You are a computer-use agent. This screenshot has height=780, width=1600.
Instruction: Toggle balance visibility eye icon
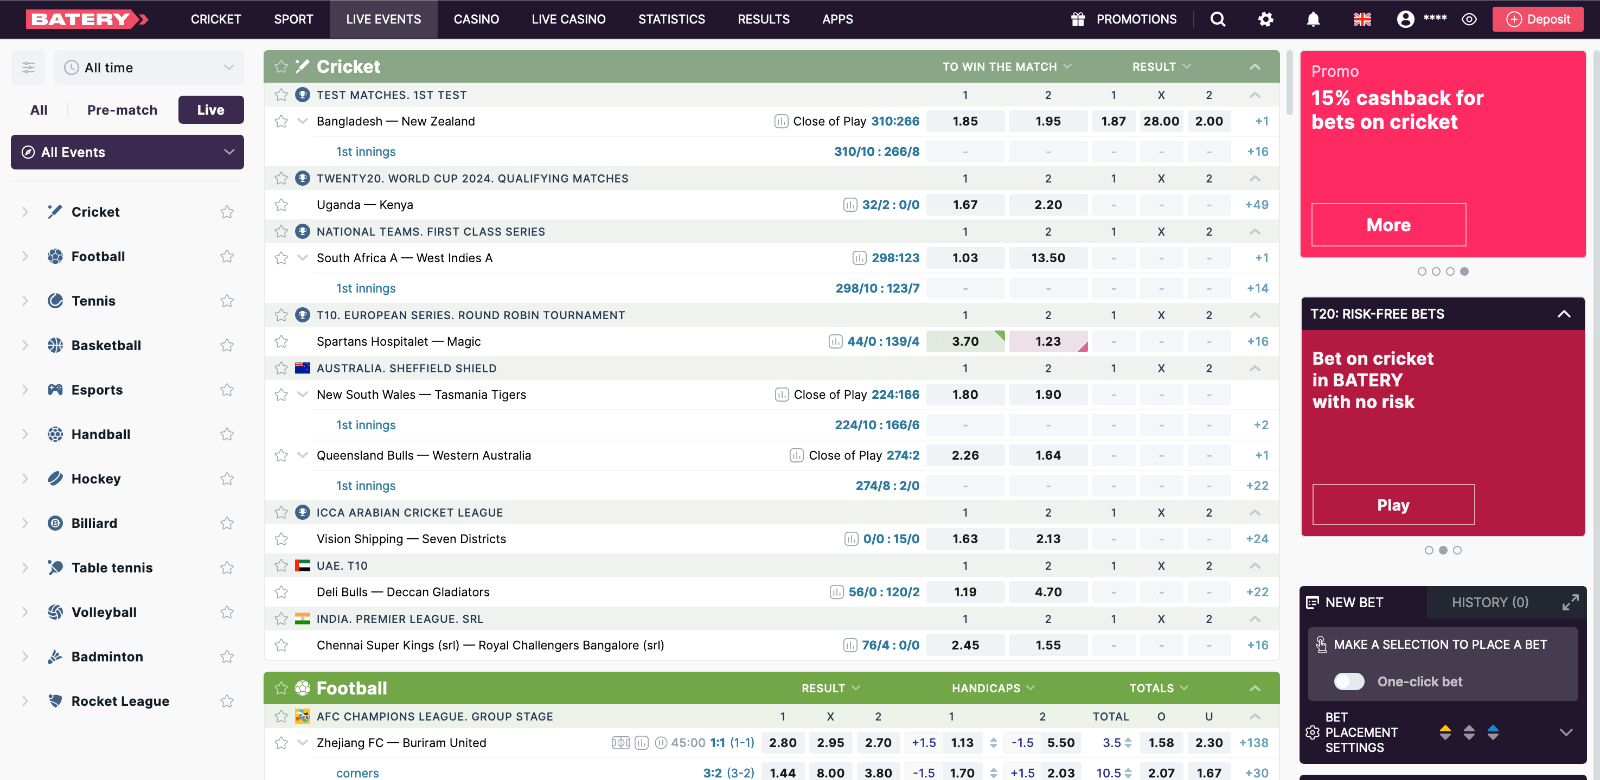1469,19
